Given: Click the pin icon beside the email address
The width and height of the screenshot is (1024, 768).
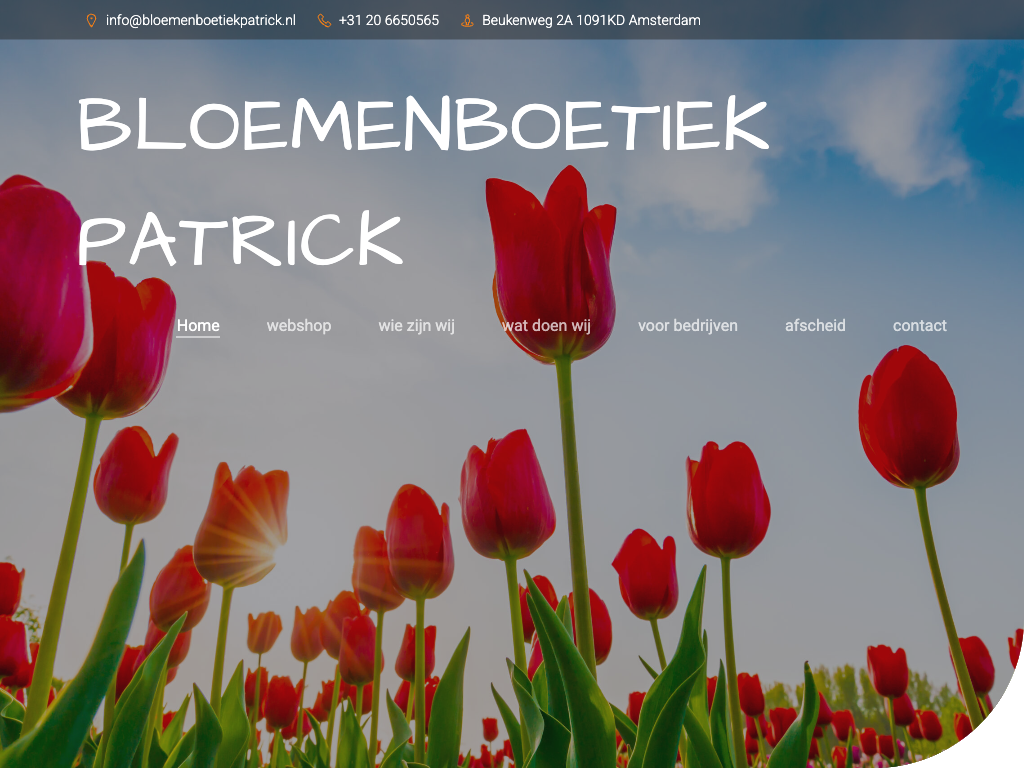Looking at the screenshot, I should [x=91, y=20].
